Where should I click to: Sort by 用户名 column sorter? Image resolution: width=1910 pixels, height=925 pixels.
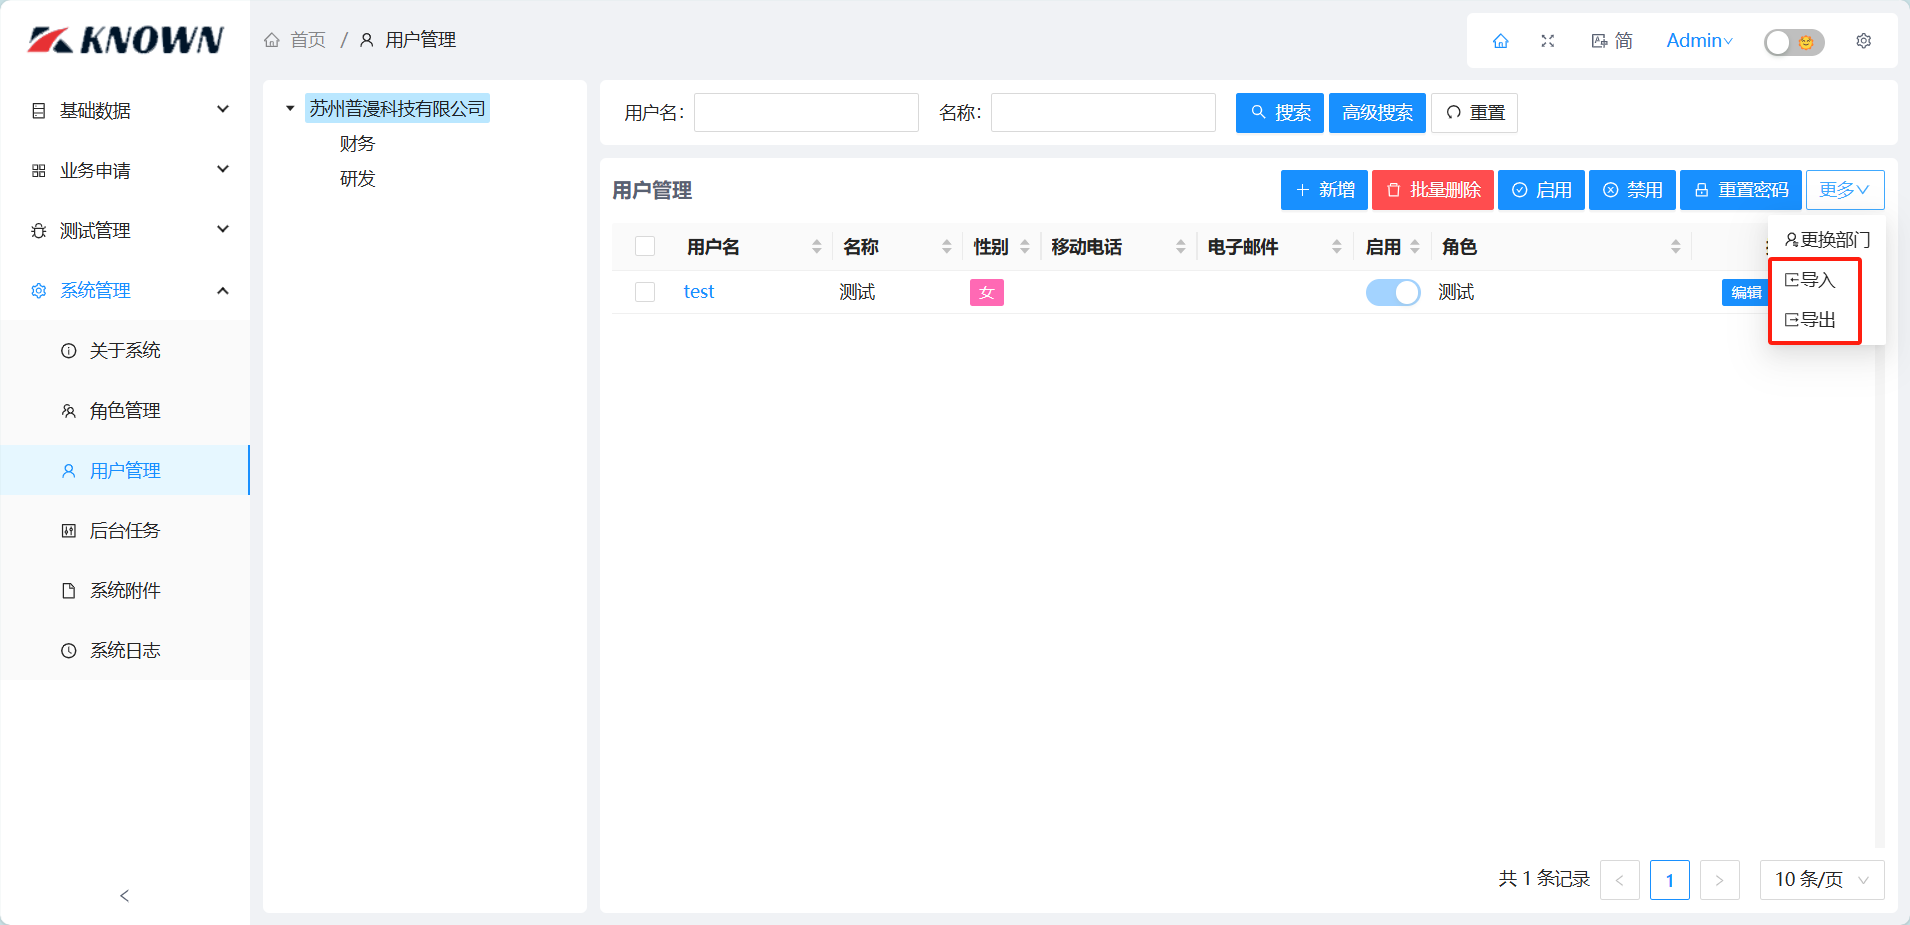(817, 247)
